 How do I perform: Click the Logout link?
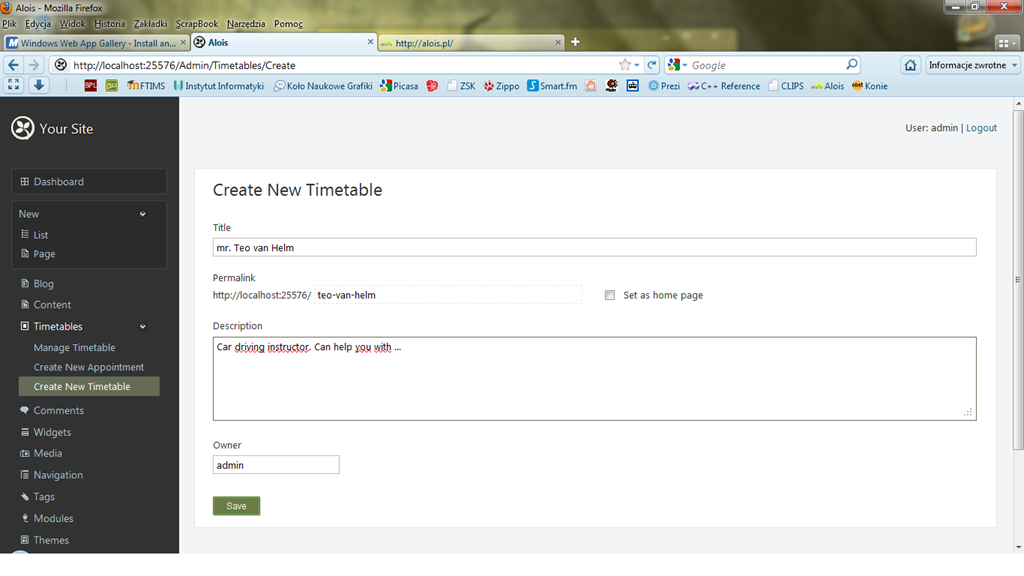(x=981, y=128)
